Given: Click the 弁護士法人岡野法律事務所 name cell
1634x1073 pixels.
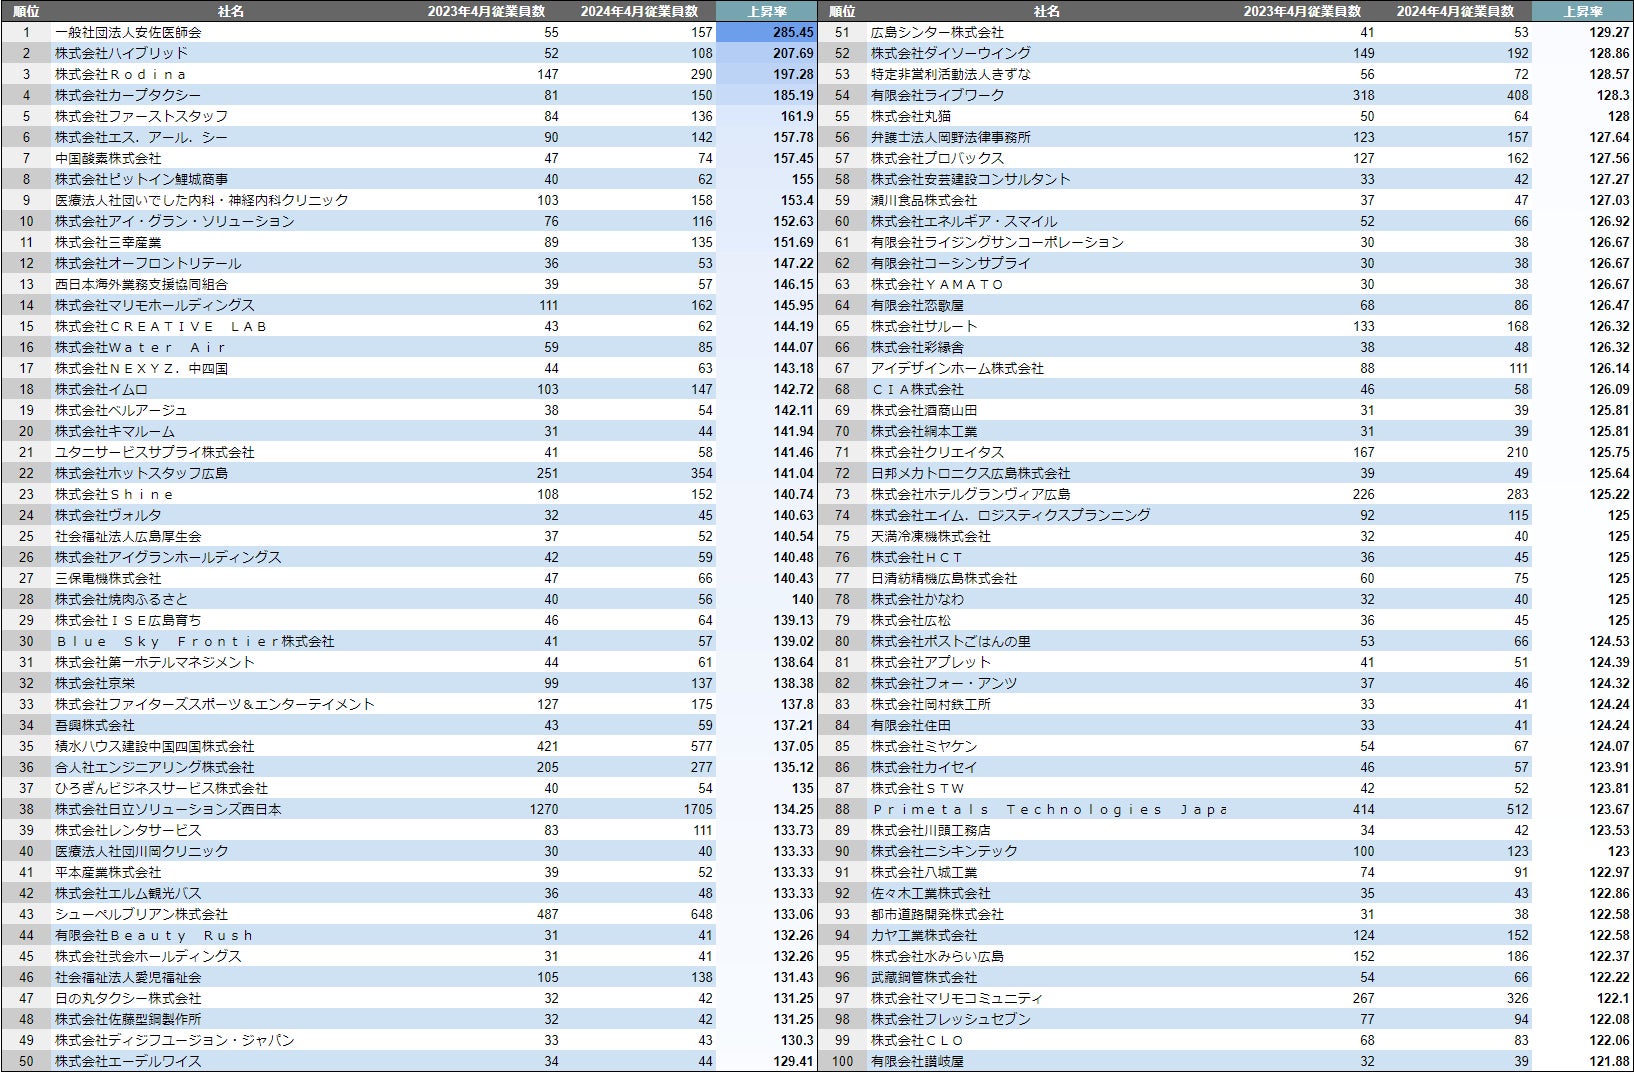Looking at the screenshot, I should (951, 137).
